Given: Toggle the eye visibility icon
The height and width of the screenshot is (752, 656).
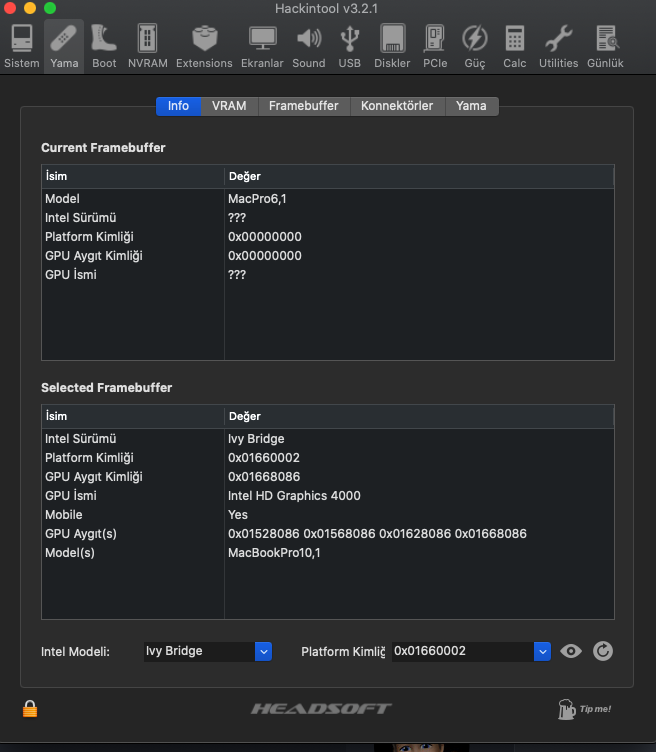Looking at the screenshot, I should click(x=571, y=651).
